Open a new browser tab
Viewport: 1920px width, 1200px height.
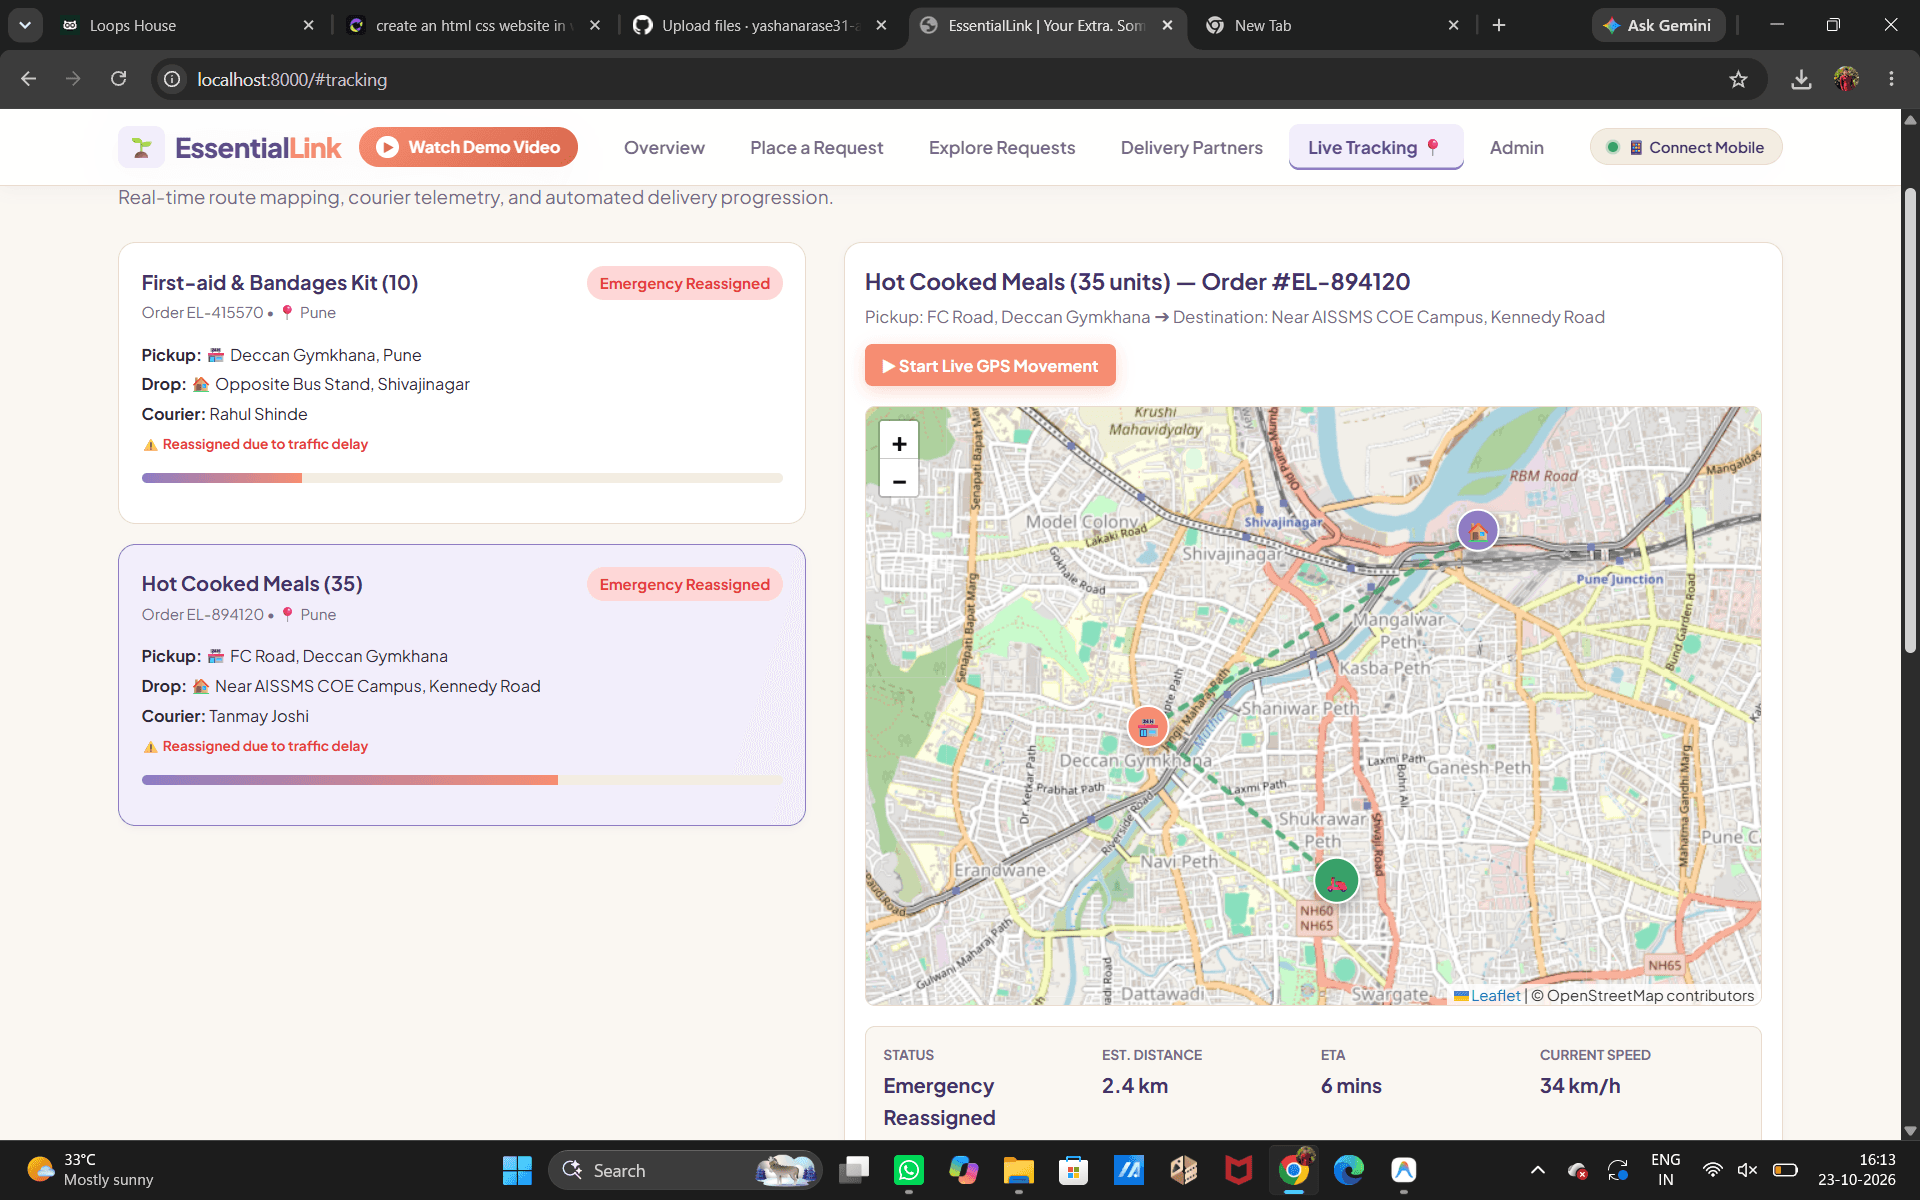[1498, 25]
